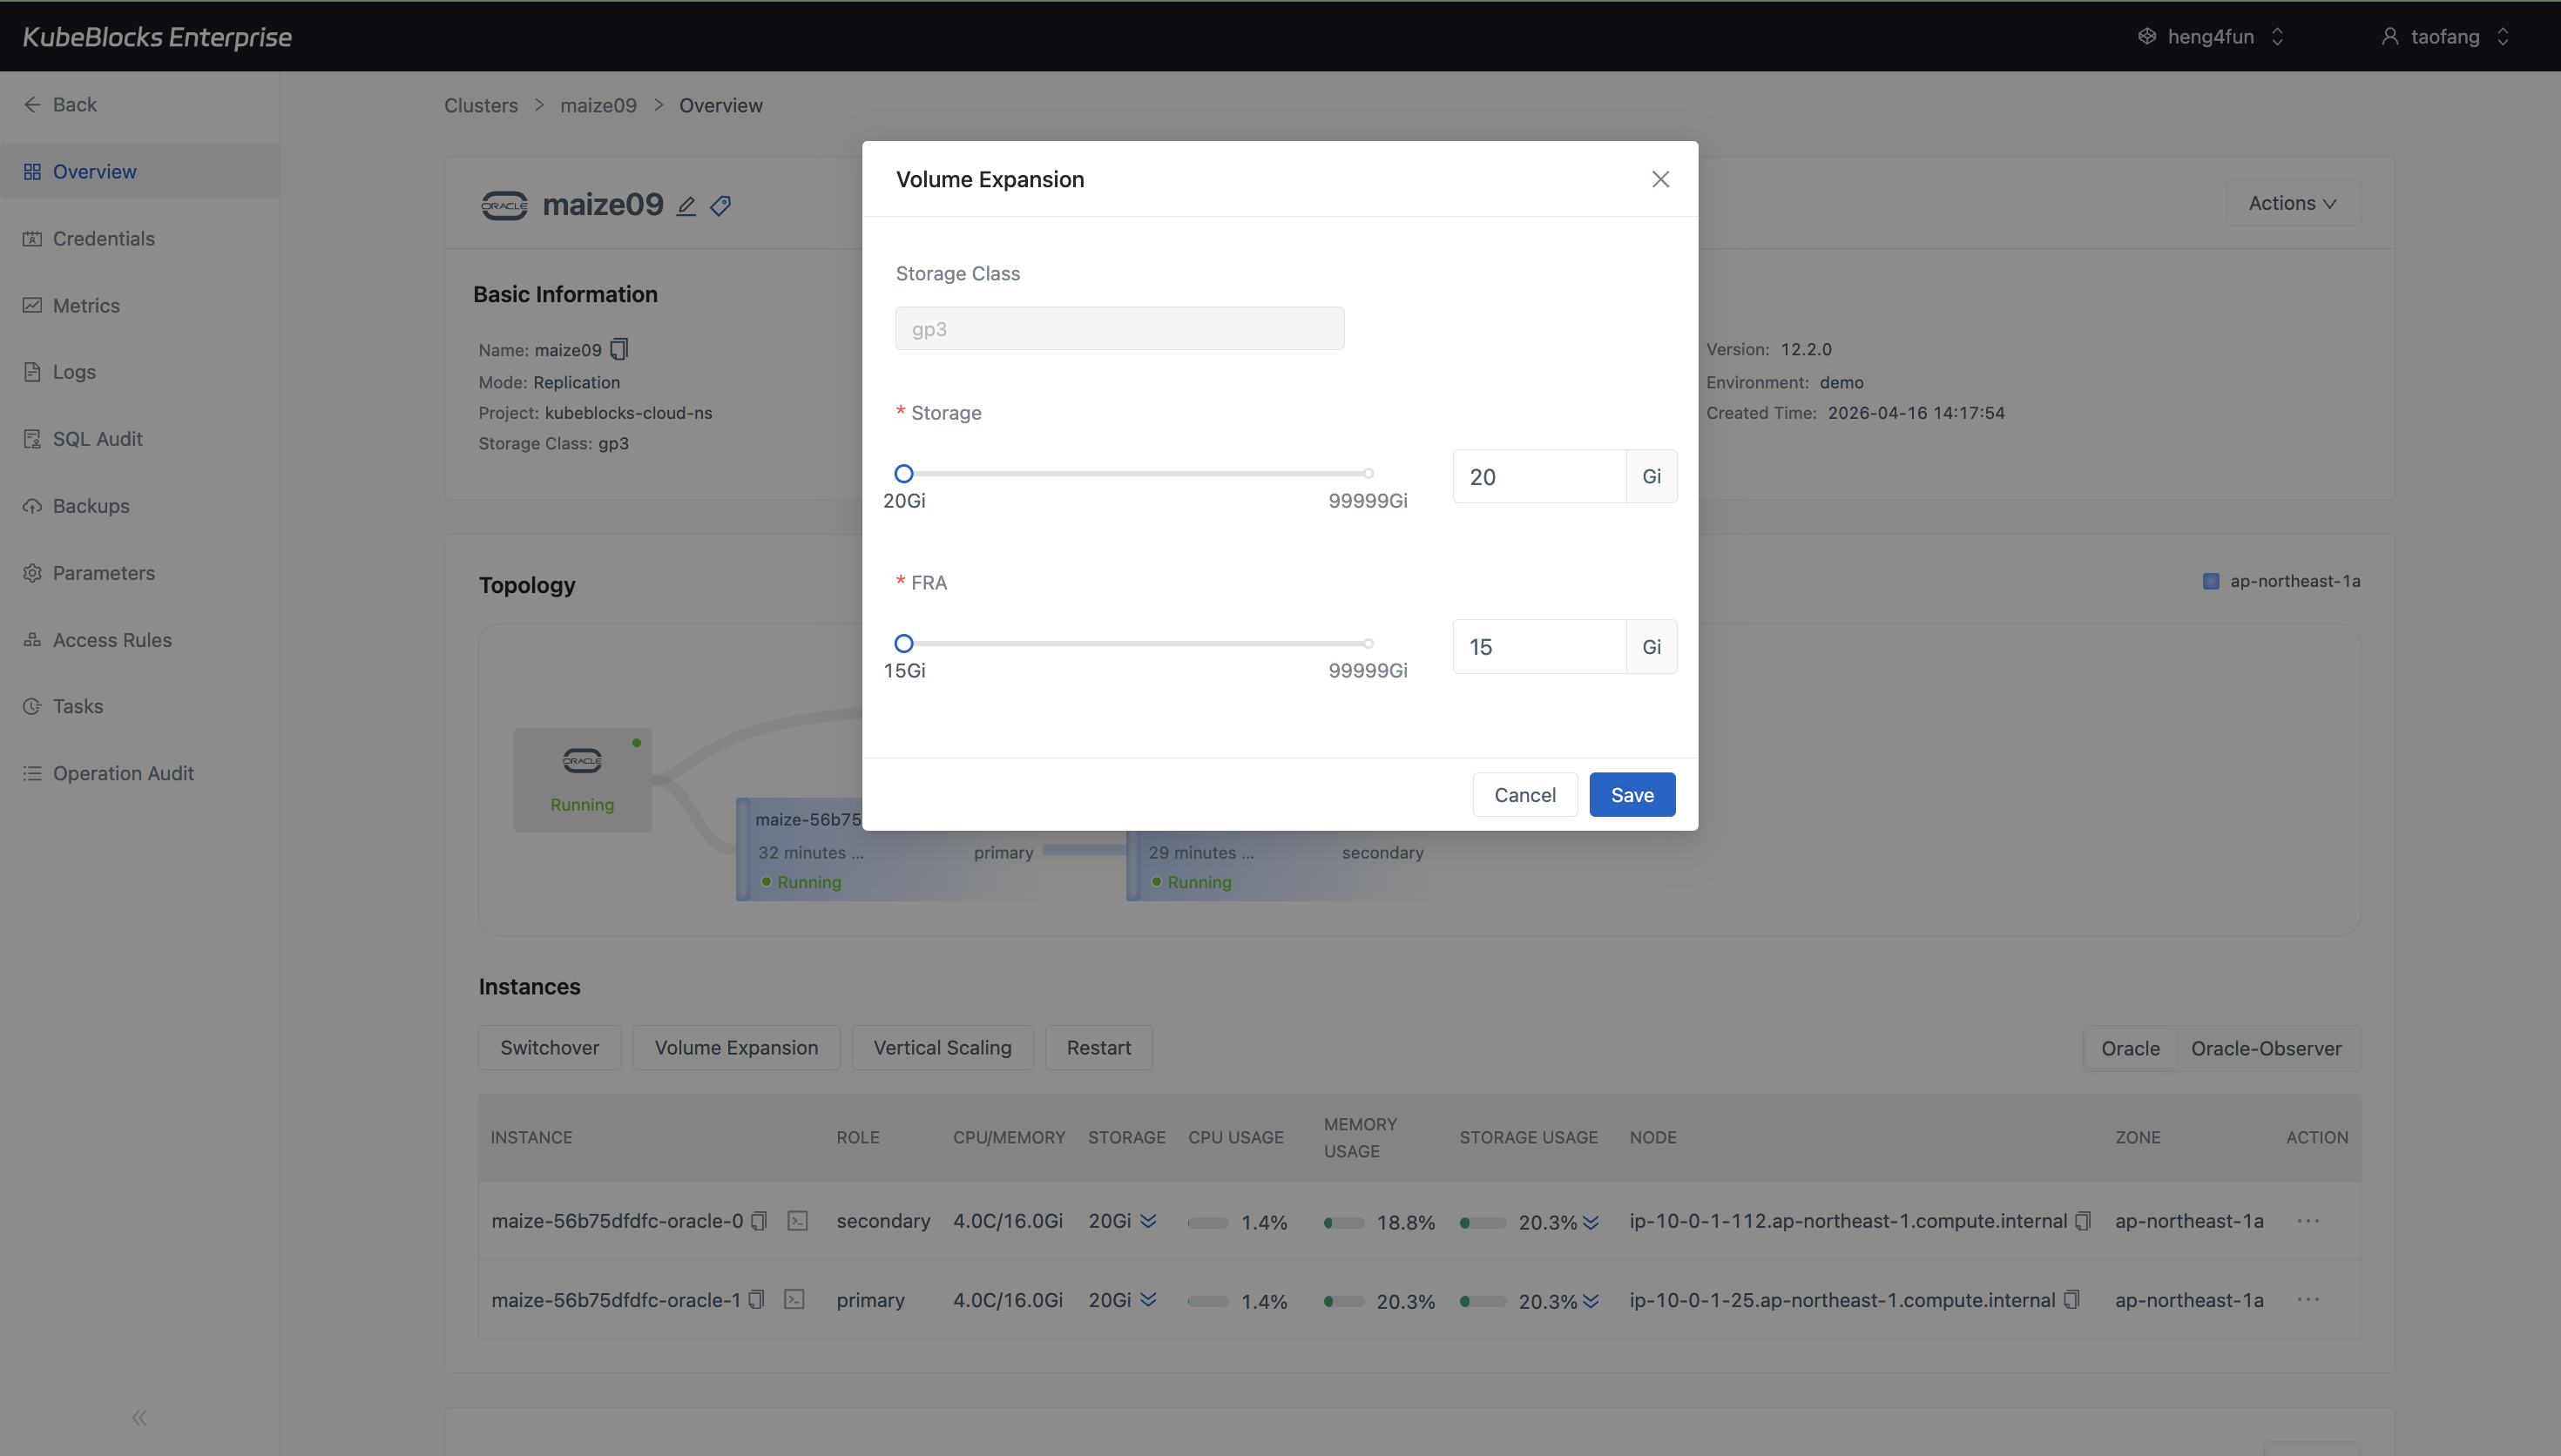Viewport: 2561px width, 1456px height.
Task: Click the Clusters breadcrumb link
Action: click(x=481, y=106)
